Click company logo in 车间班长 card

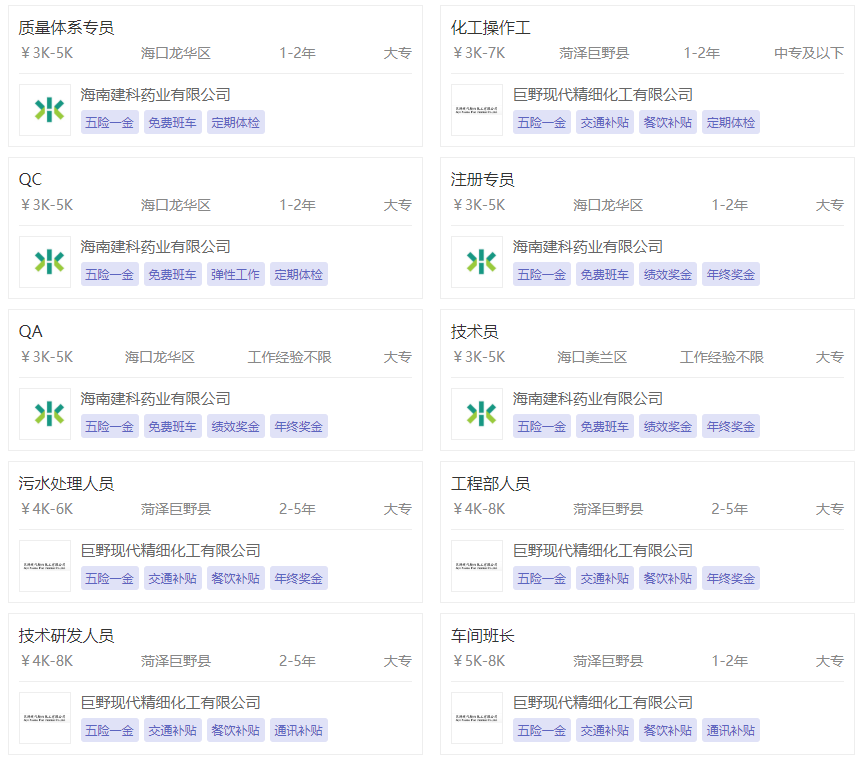pos(477,718)
